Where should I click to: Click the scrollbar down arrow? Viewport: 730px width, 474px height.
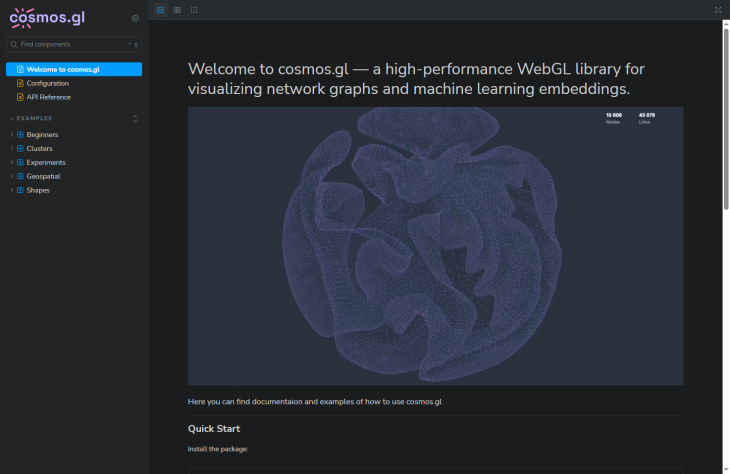pyautogui.click(x=726, y=470)
